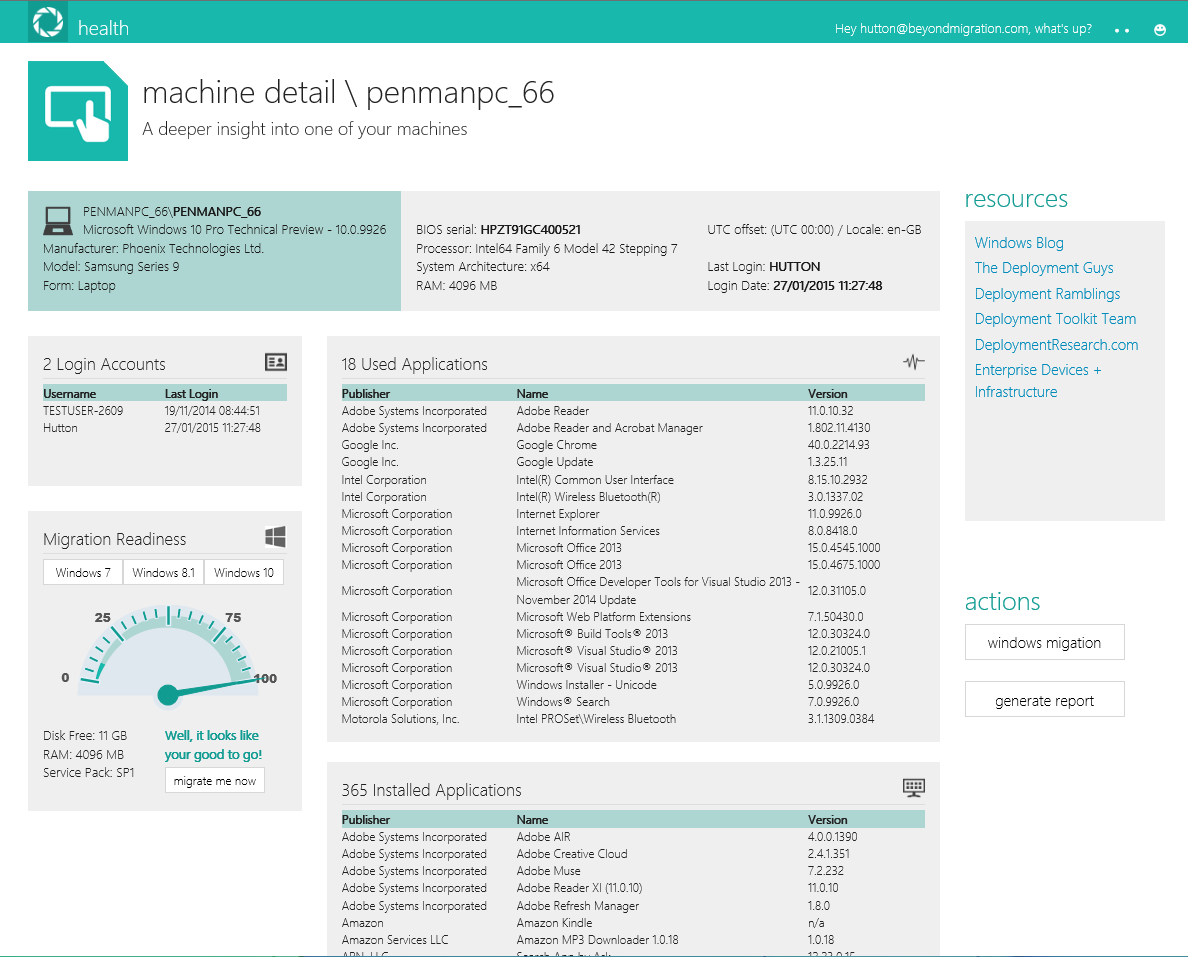Open the DeploymentResearch.com link
The height and width of the screenshot is (957, 1188).
click(1056, 345)
